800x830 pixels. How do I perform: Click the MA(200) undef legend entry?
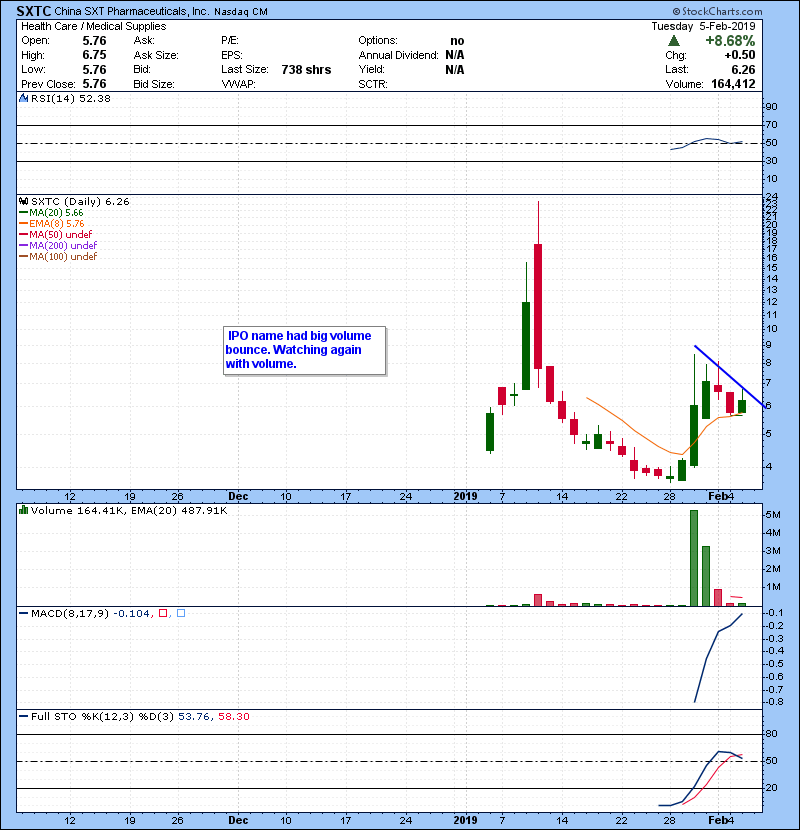[58, 246]
